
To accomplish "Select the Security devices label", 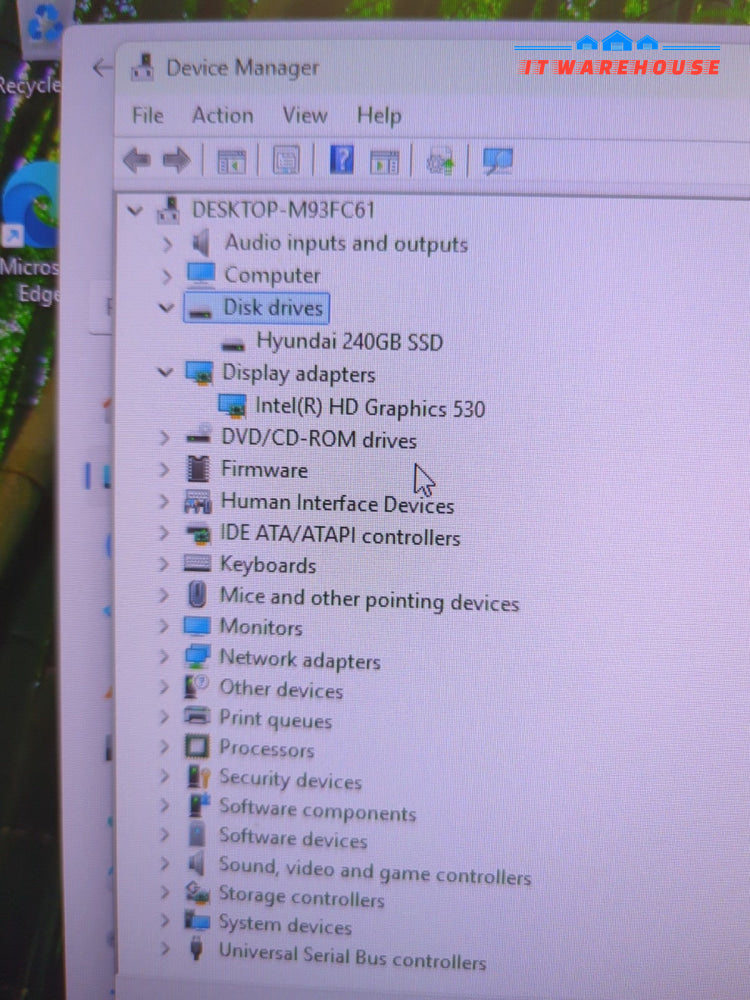I will tap(290, 779).
